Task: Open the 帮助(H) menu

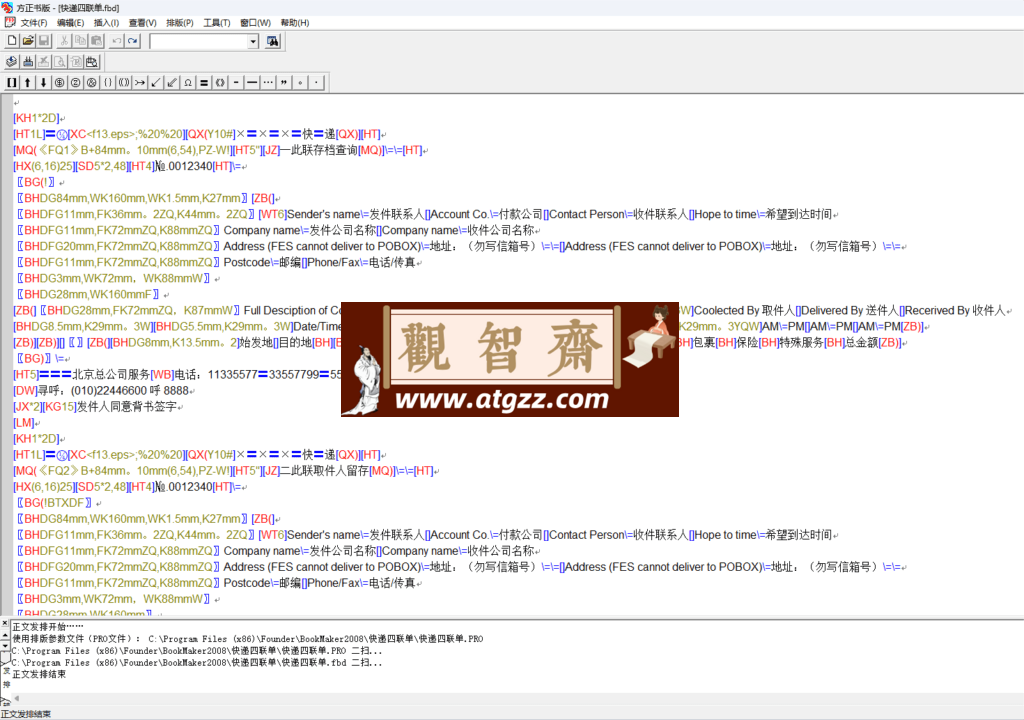Action: tap(295, 23)
